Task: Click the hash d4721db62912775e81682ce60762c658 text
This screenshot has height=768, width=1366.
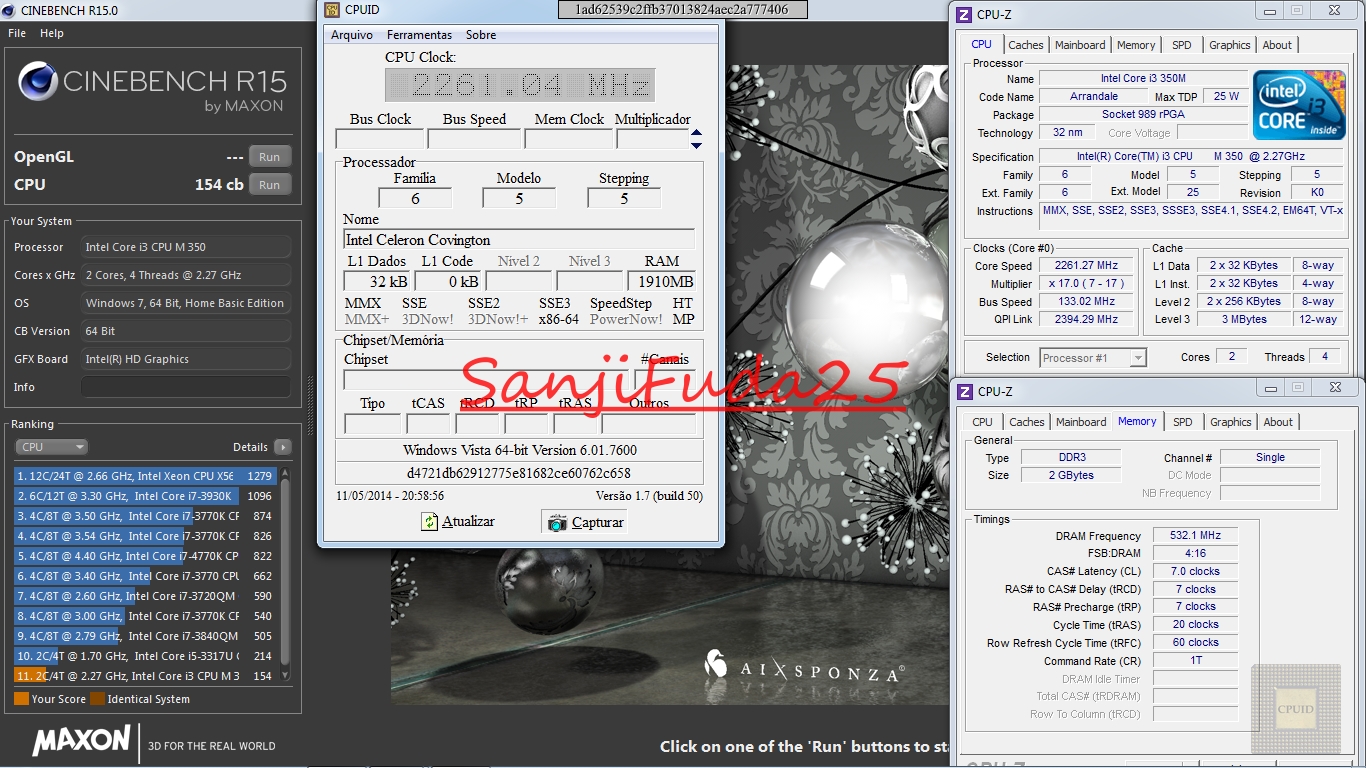Action: point(519,473)
